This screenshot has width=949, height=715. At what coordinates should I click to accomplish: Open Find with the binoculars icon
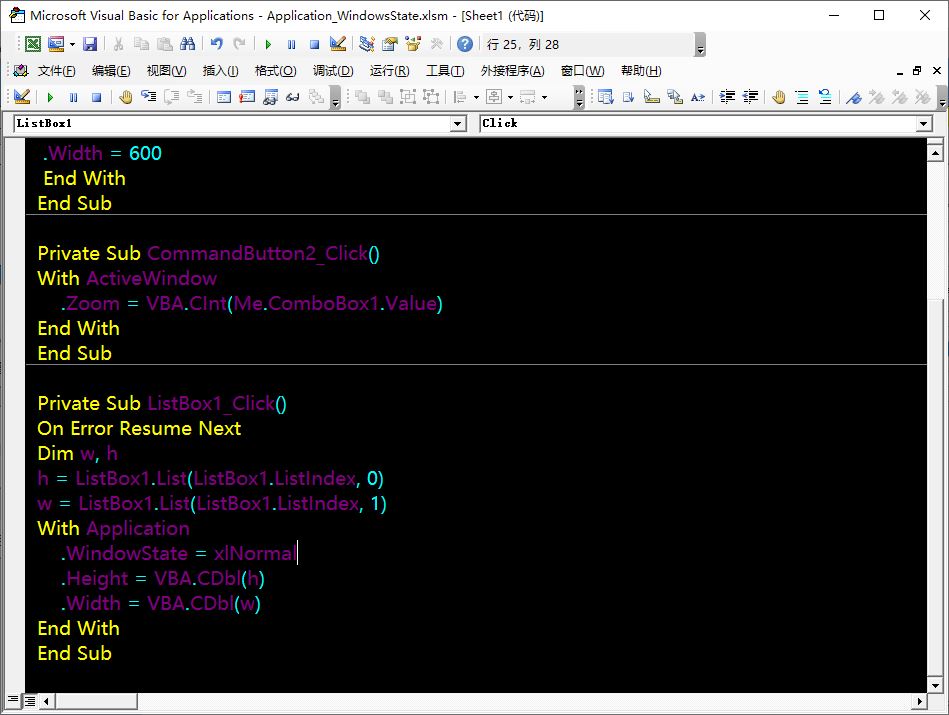[x=188, y=44]
